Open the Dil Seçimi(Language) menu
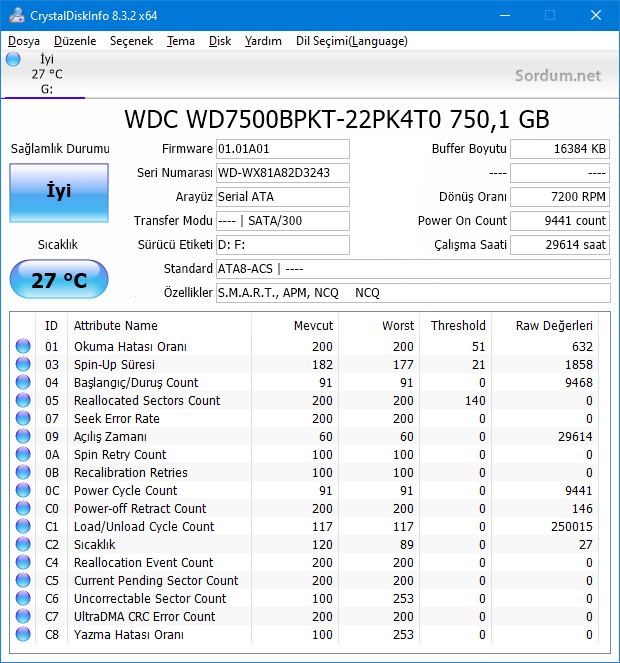Viewport: 620px width, 663px height. 351,41
